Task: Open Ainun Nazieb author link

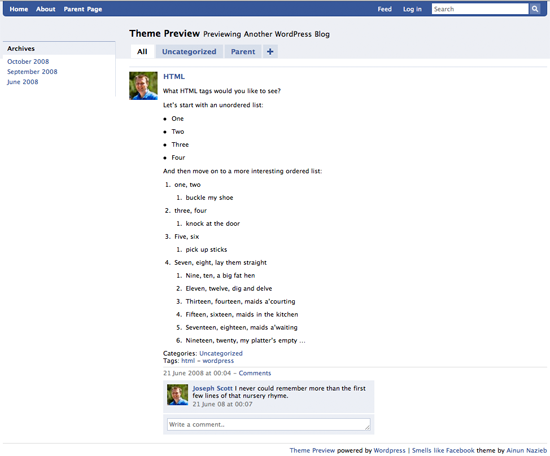Action: 526,450
